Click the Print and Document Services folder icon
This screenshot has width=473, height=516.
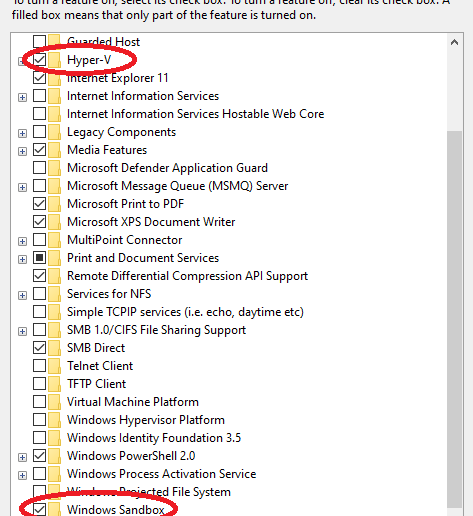point(55,258)
